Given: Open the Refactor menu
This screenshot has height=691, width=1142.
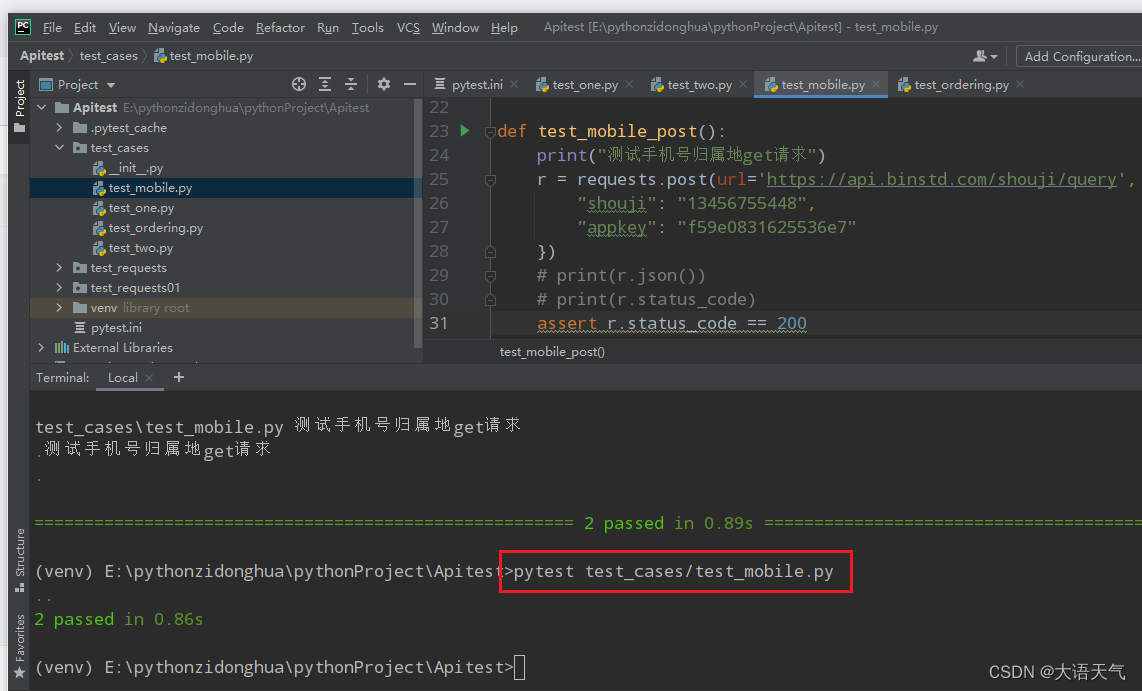Looking at the screenshot, I should click(x=280, y=28).
